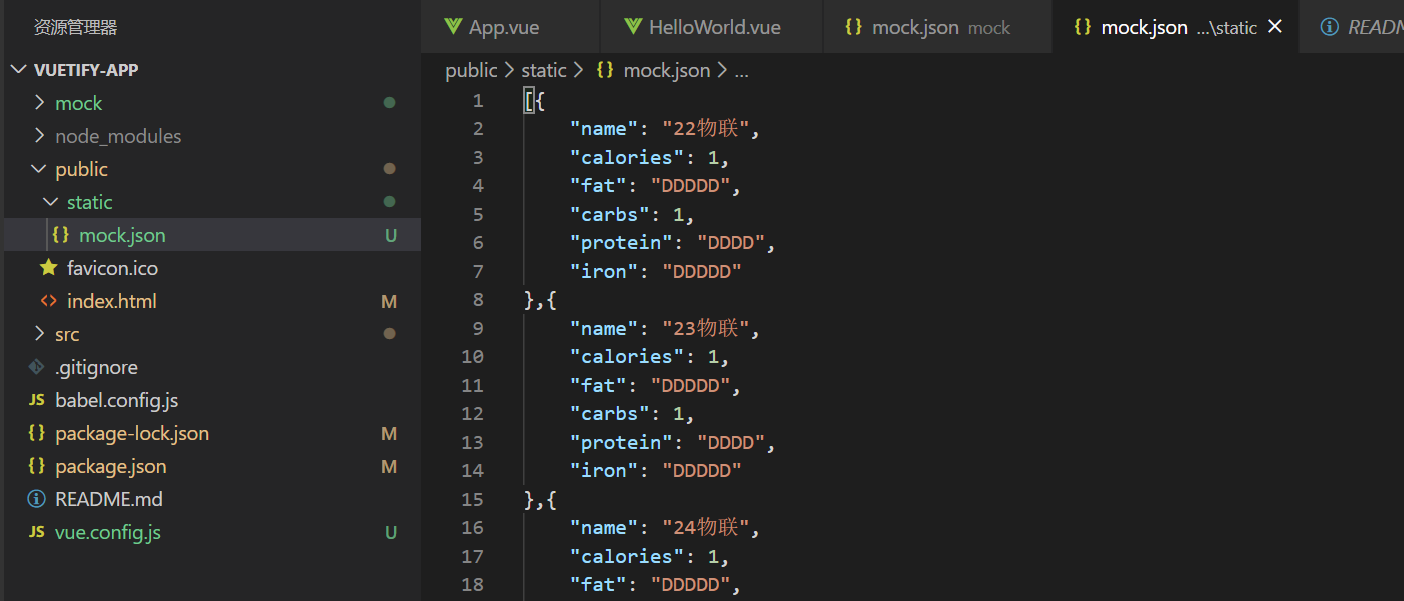Open the mock.json tab from mock folder
1404x601 pixels.
click(937, 27)
